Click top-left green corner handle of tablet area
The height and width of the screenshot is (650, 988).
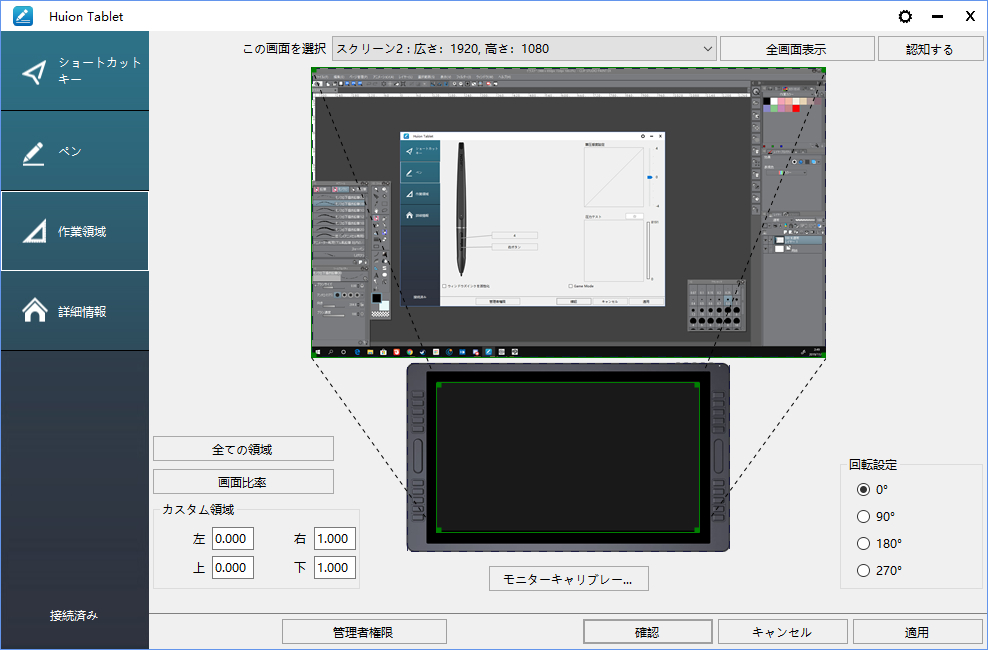coord(439,385)
